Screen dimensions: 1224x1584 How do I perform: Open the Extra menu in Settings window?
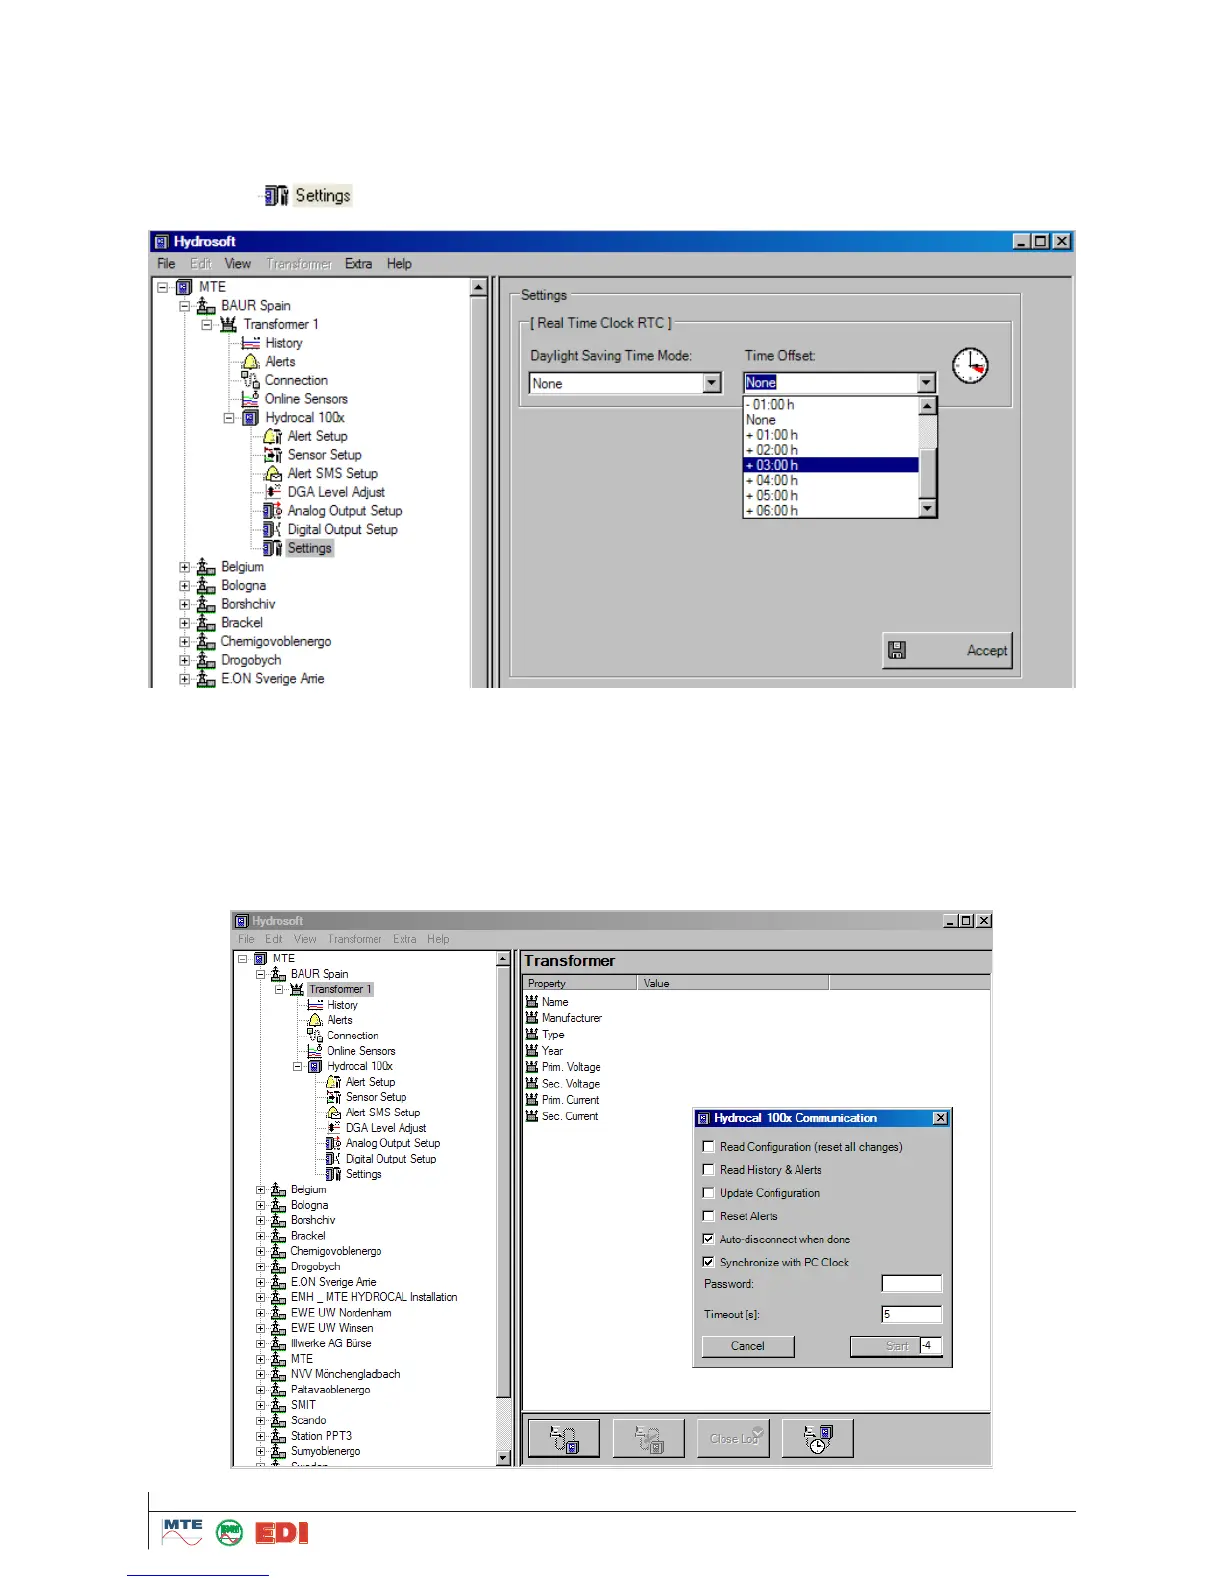358,264
